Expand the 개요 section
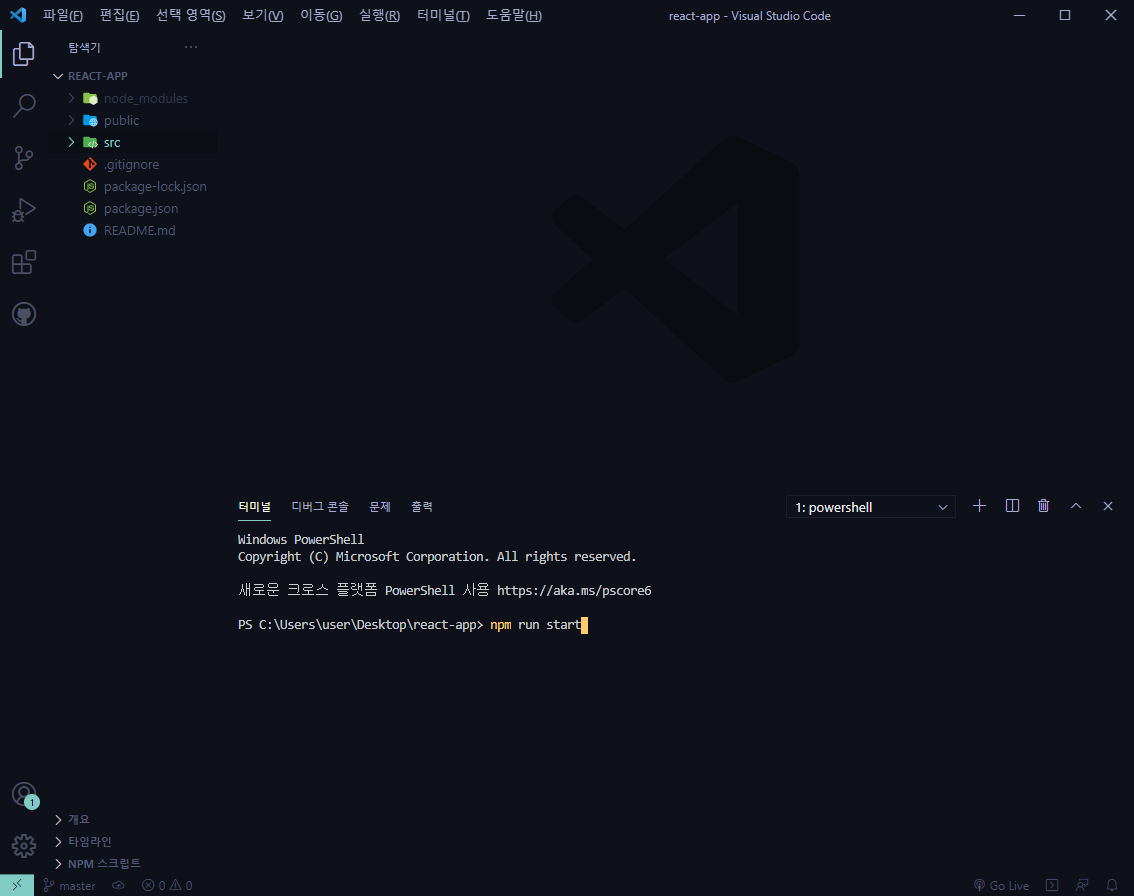 (132, 819)
